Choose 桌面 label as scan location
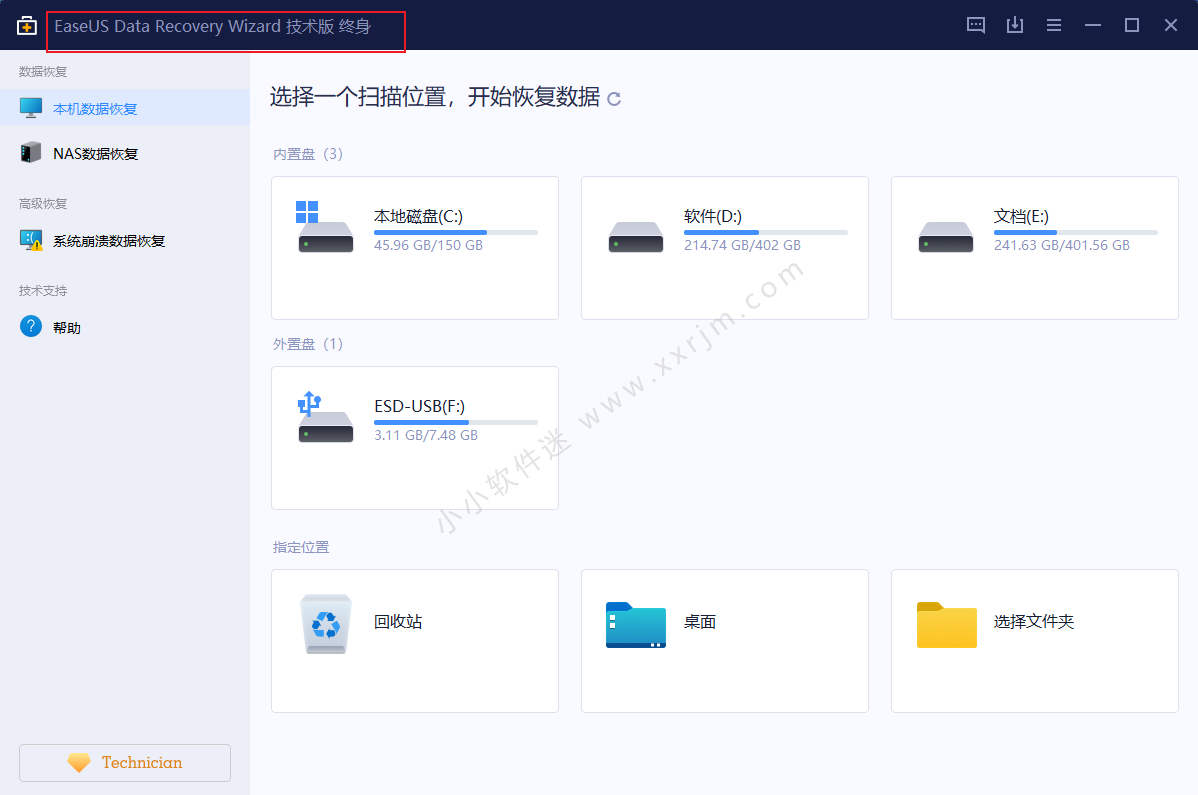Viewport: 1198px width, 795px height. [x=700, y=622]
